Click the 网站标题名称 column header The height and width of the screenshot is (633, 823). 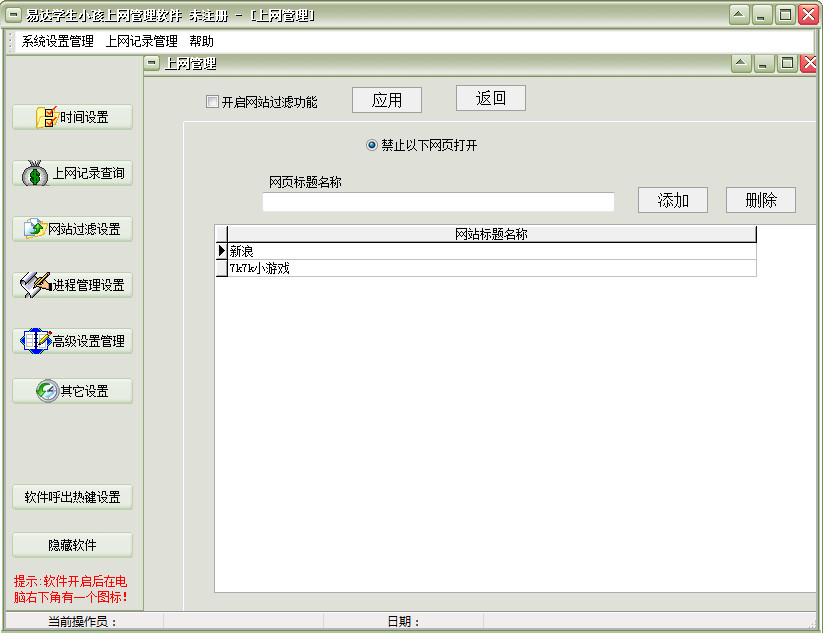coord(492,234)
